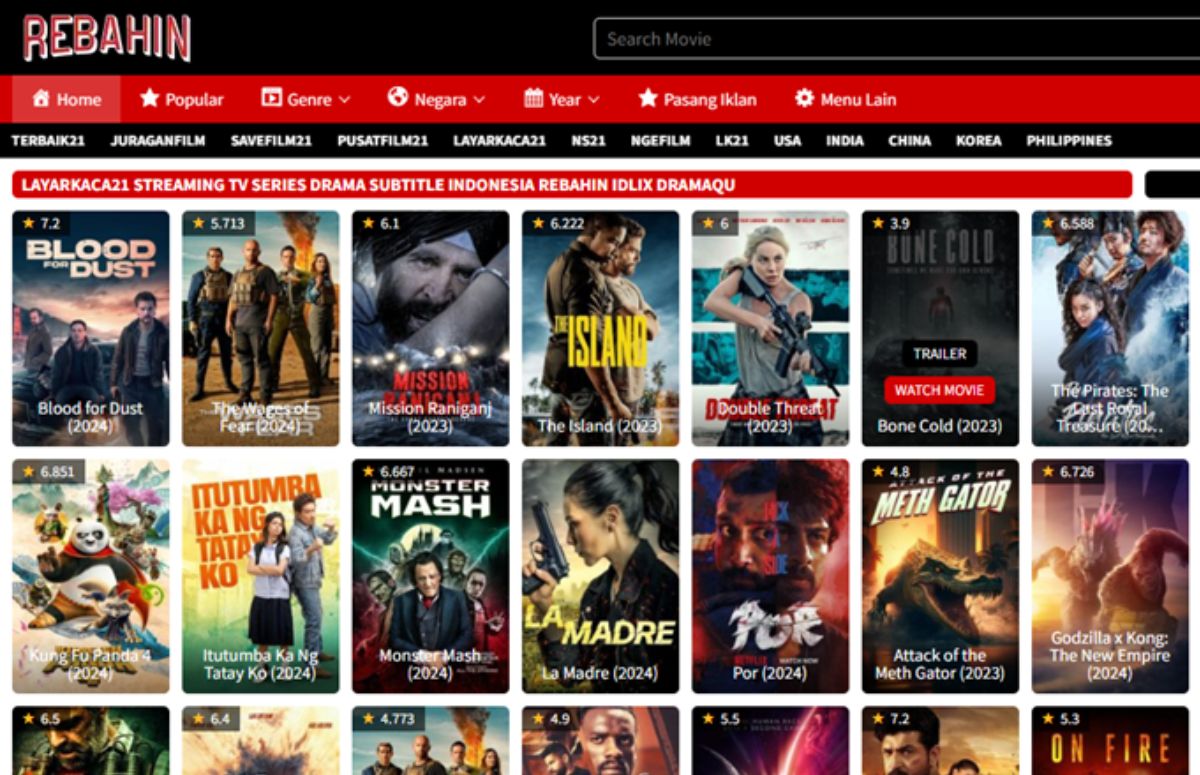
Task: Click the gear icon beside Menu Lain
Action: click(804, 98)
